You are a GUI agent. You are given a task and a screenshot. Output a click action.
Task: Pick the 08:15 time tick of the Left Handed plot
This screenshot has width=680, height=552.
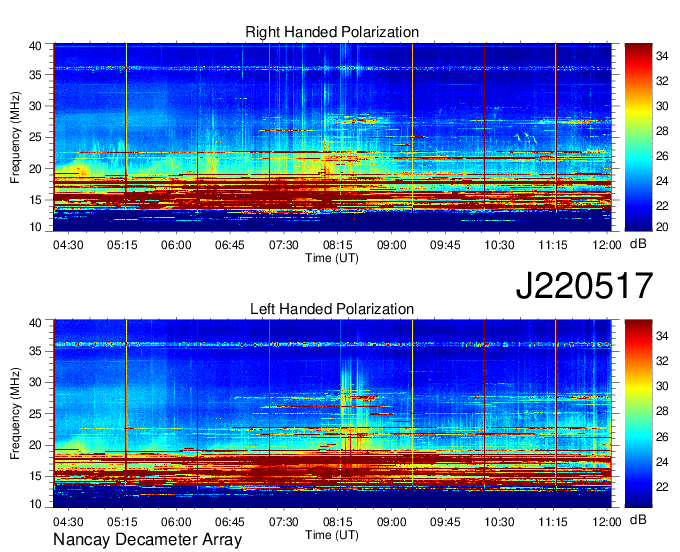[x=337, y=522]
